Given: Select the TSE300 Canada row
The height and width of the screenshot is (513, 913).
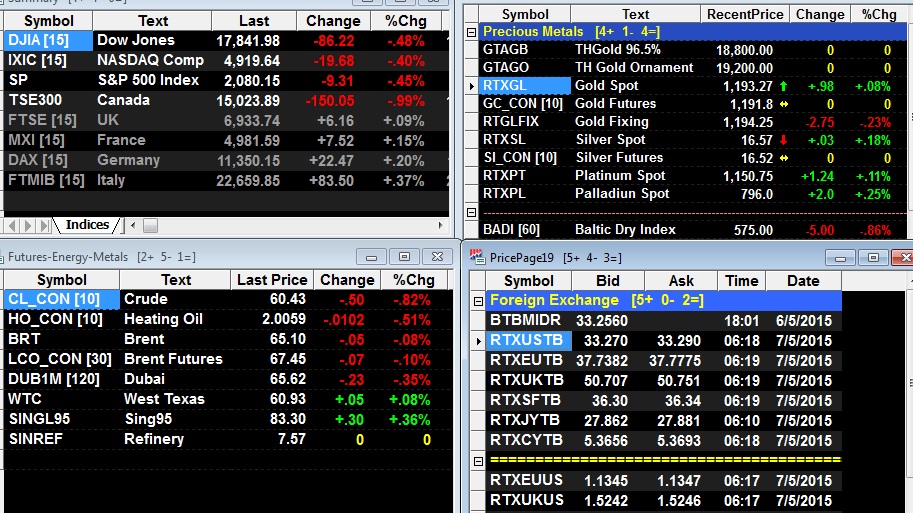Looking at the screenshot, I should pos(227,100).
